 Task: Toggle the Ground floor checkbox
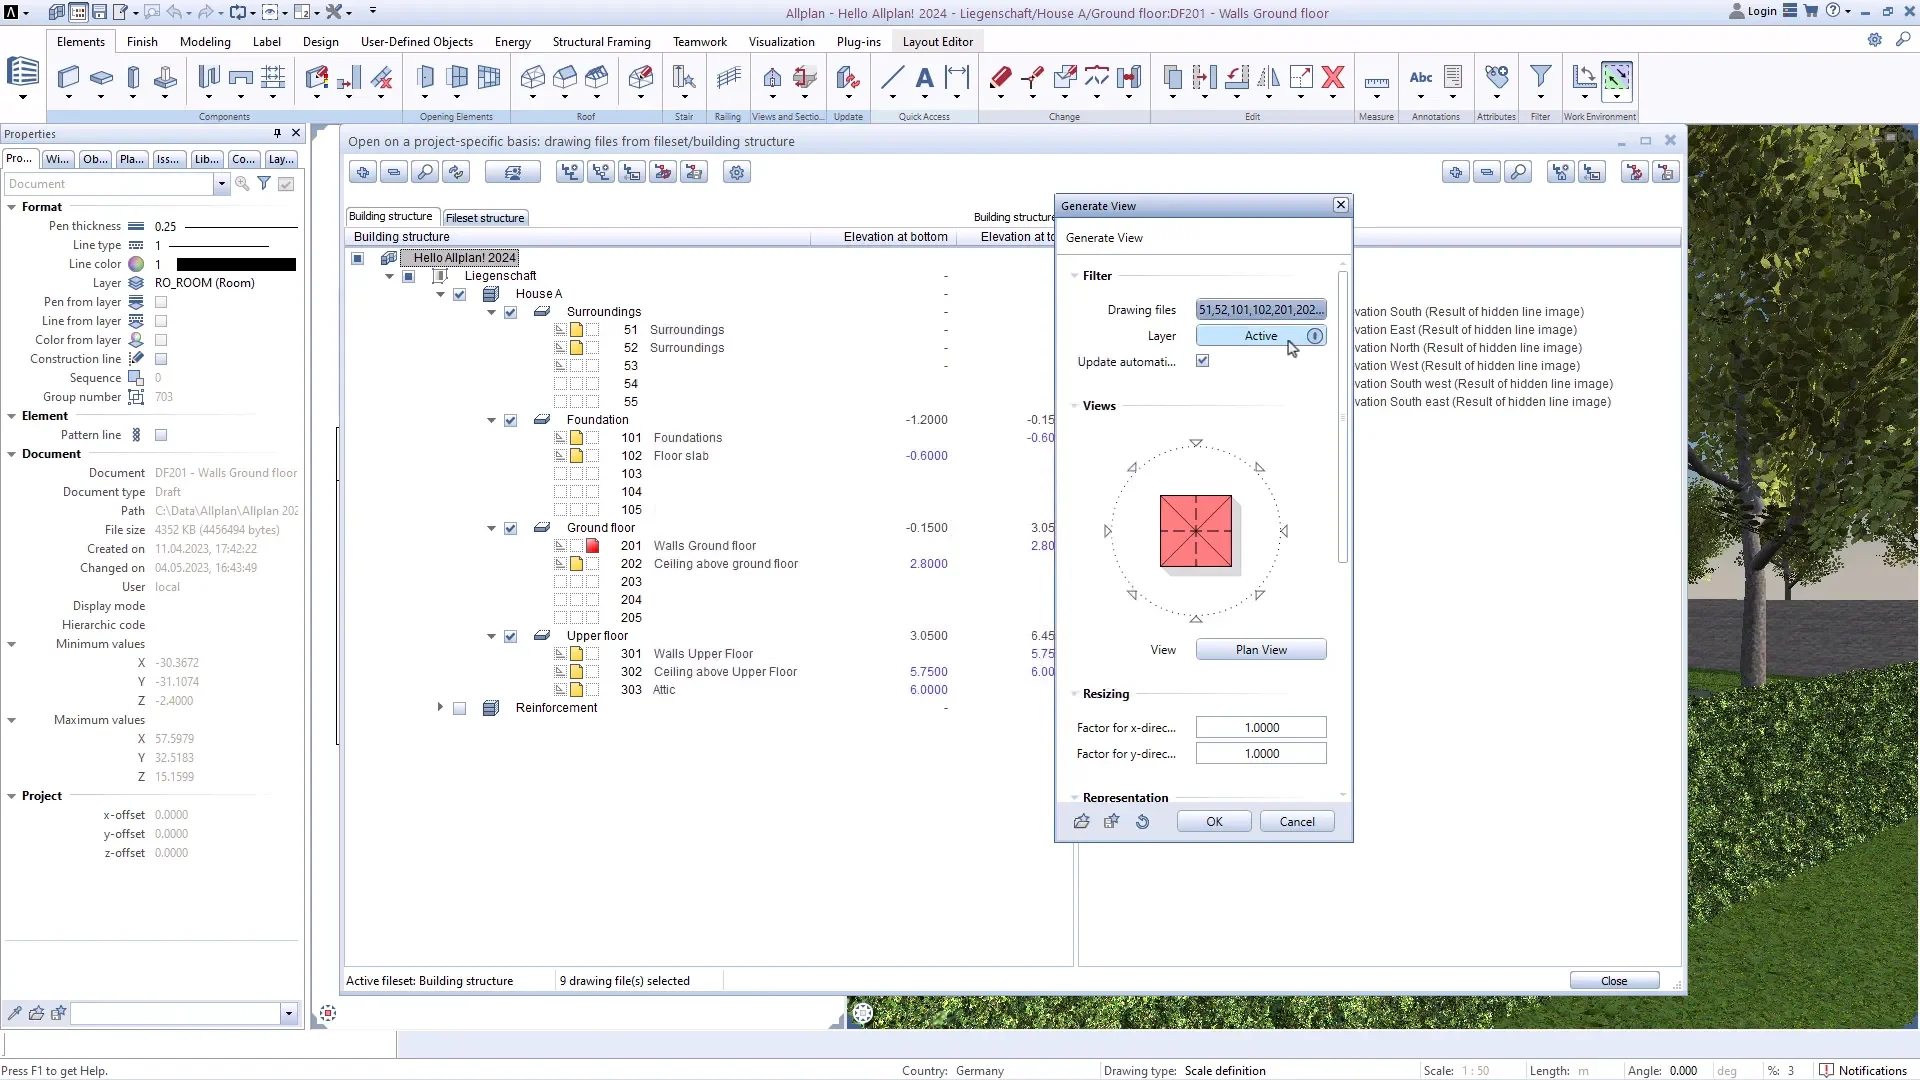click(x=510, y=528)
